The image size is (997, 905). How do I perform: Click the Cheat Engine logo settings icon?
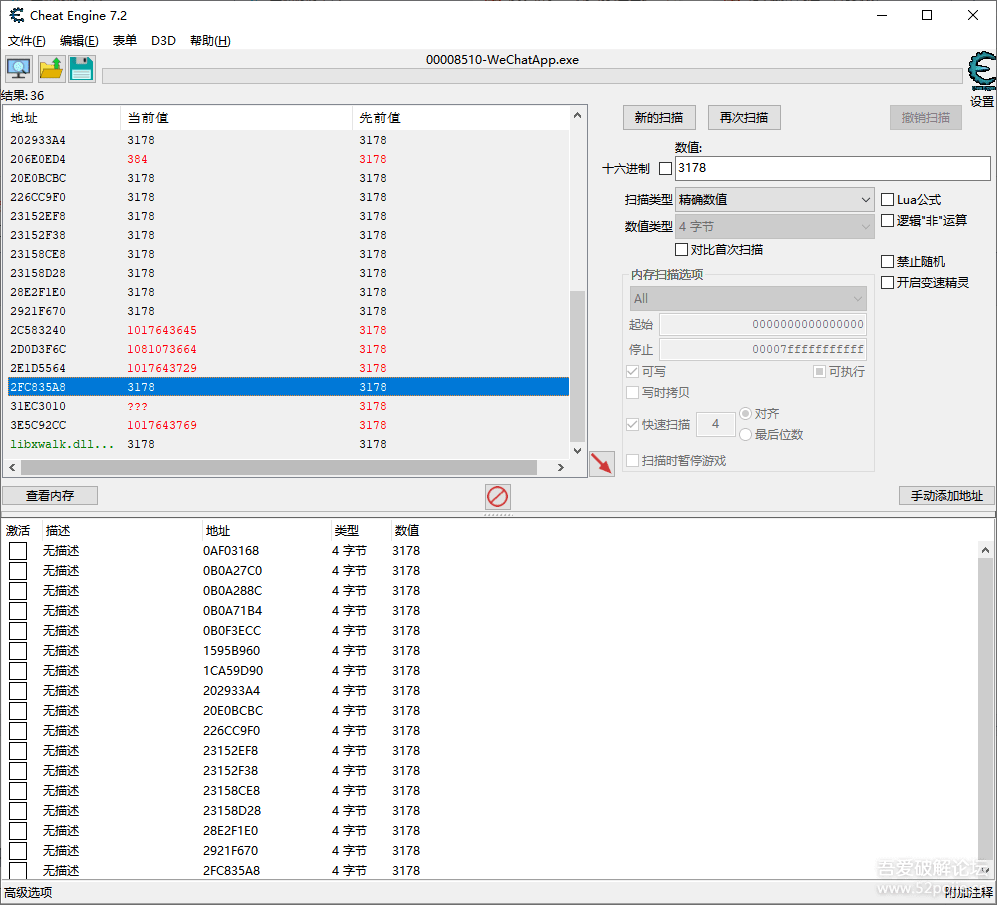pos(982,74)
